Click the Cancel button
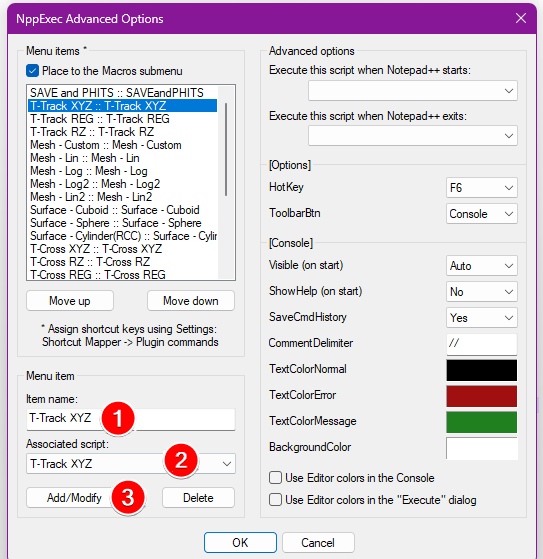Image resolution: width=543 pixels, height=559 pixels. coord(318,542)
